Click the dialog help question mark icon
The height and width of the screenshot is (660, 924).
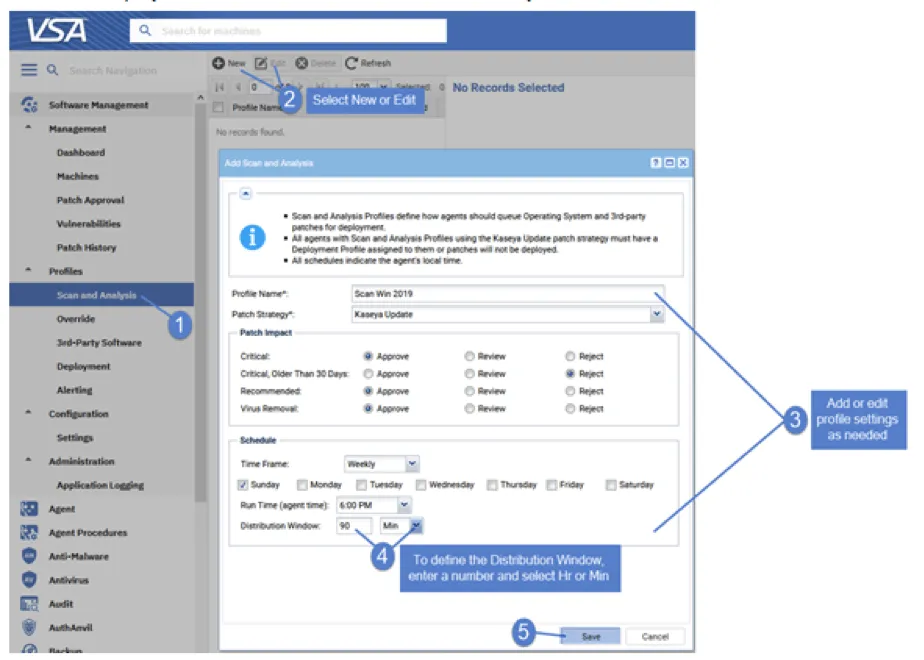point(656,162)
